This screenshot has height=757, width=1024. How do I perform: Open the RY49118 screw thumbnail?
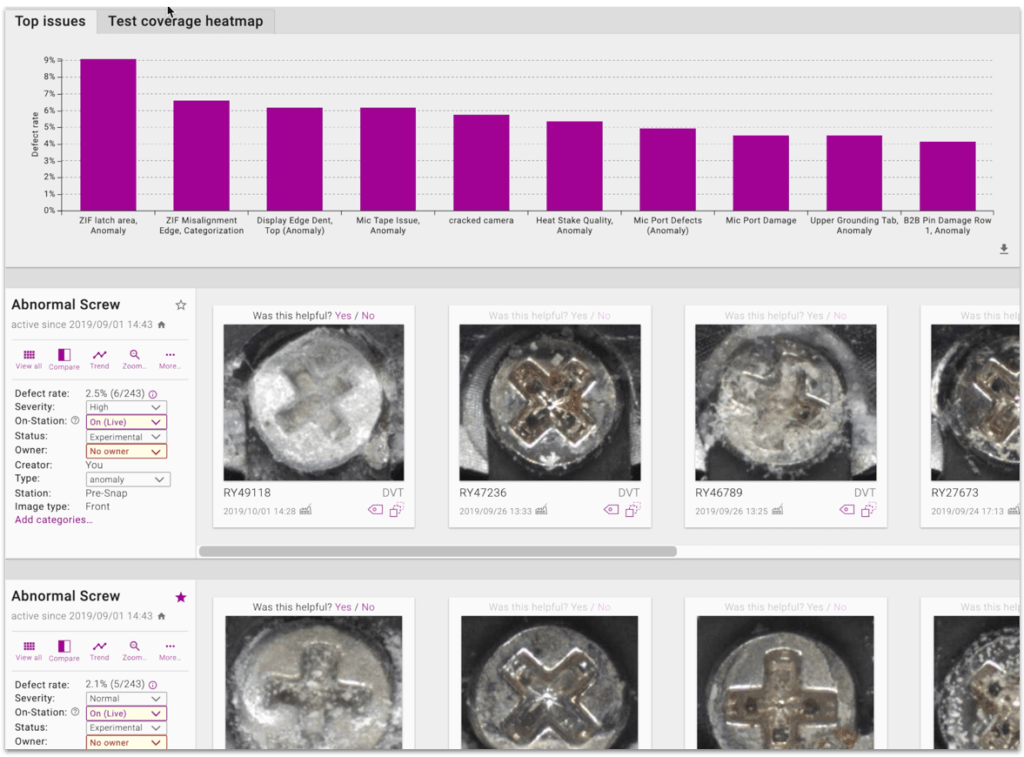coord(313,402)
